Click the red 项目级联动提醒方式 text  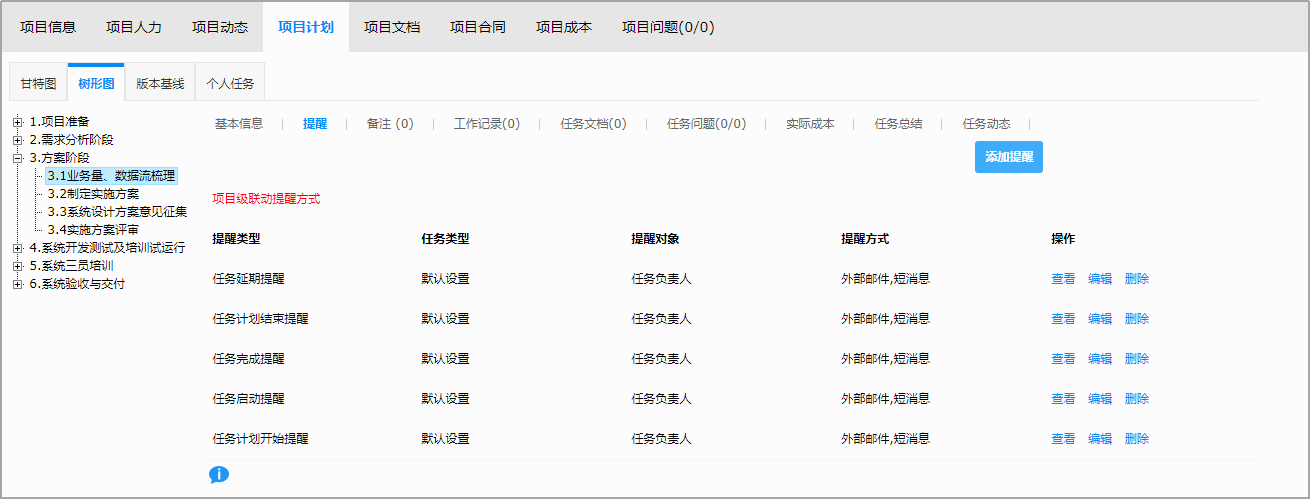[x=266, y=199]
